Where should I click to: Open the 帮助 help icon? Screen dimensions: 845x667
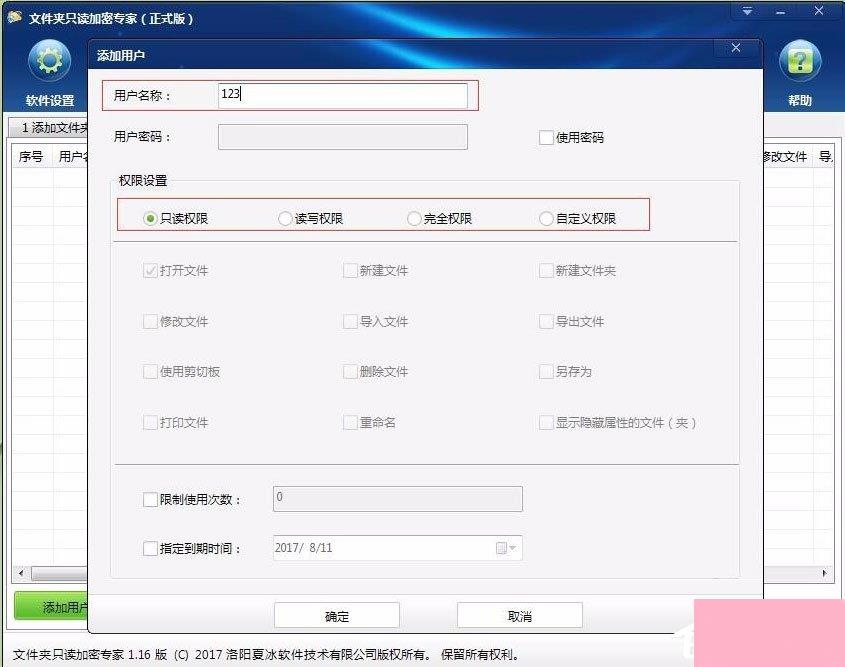[800, 61]
